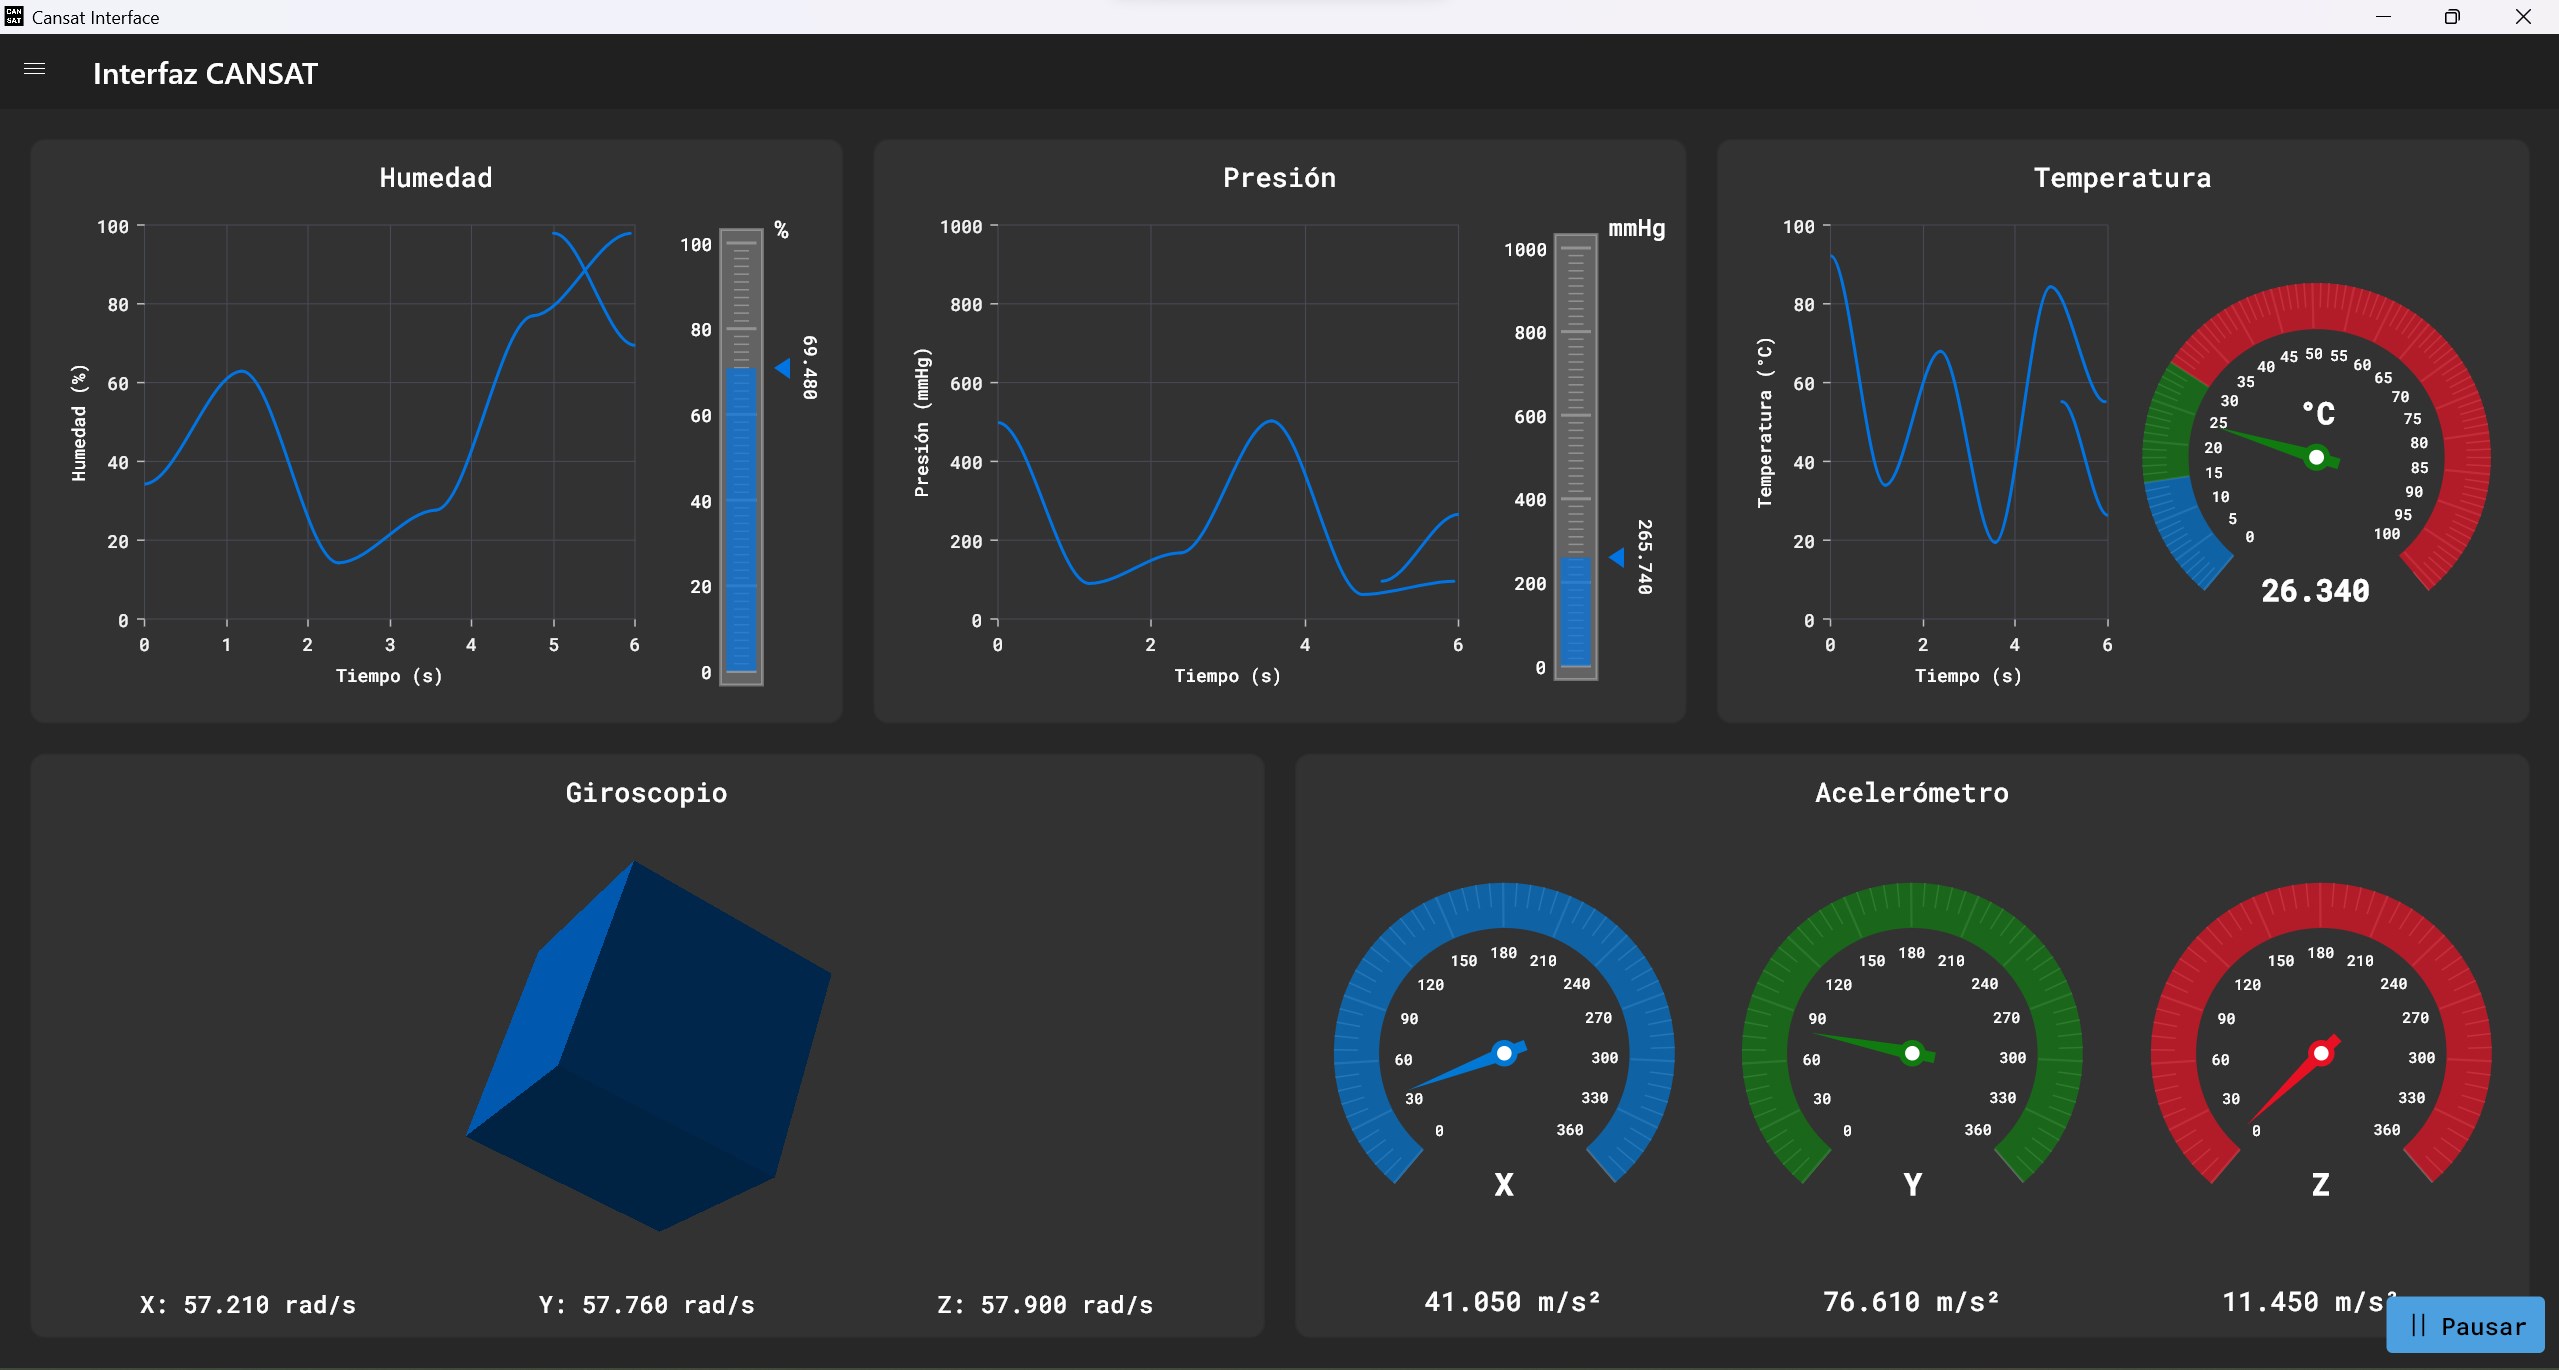Viewport: 2559px width, 1370px height.
Task: Click the Humedad vertical linear gauge bar
Action: pos(741,457)
